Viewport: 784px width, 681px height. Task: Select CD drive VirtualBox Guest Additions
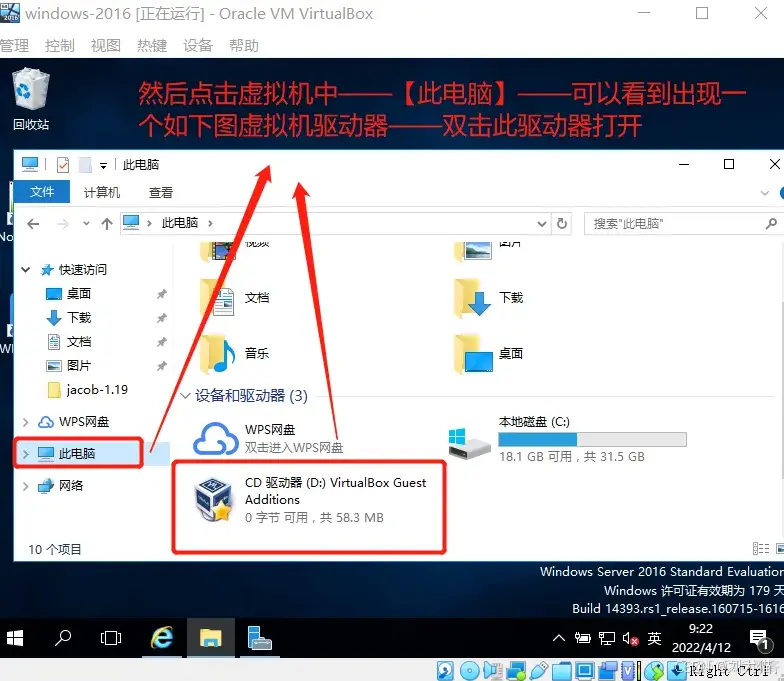click(310, 500)
